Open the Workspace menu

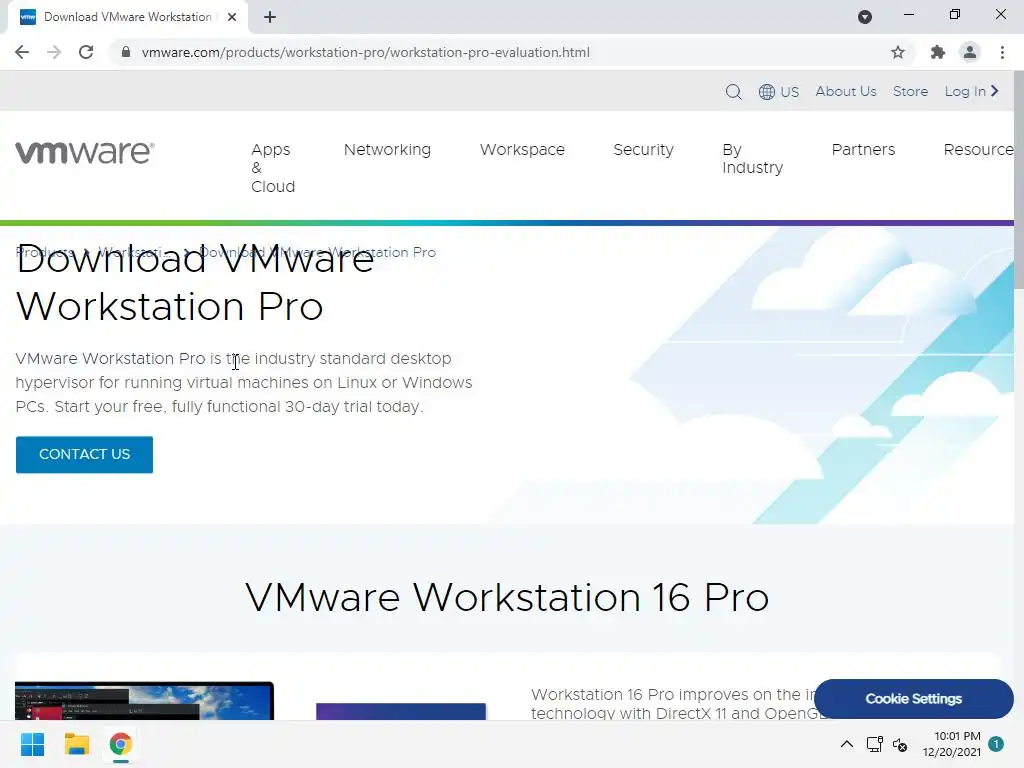click(x=522, y=150)
